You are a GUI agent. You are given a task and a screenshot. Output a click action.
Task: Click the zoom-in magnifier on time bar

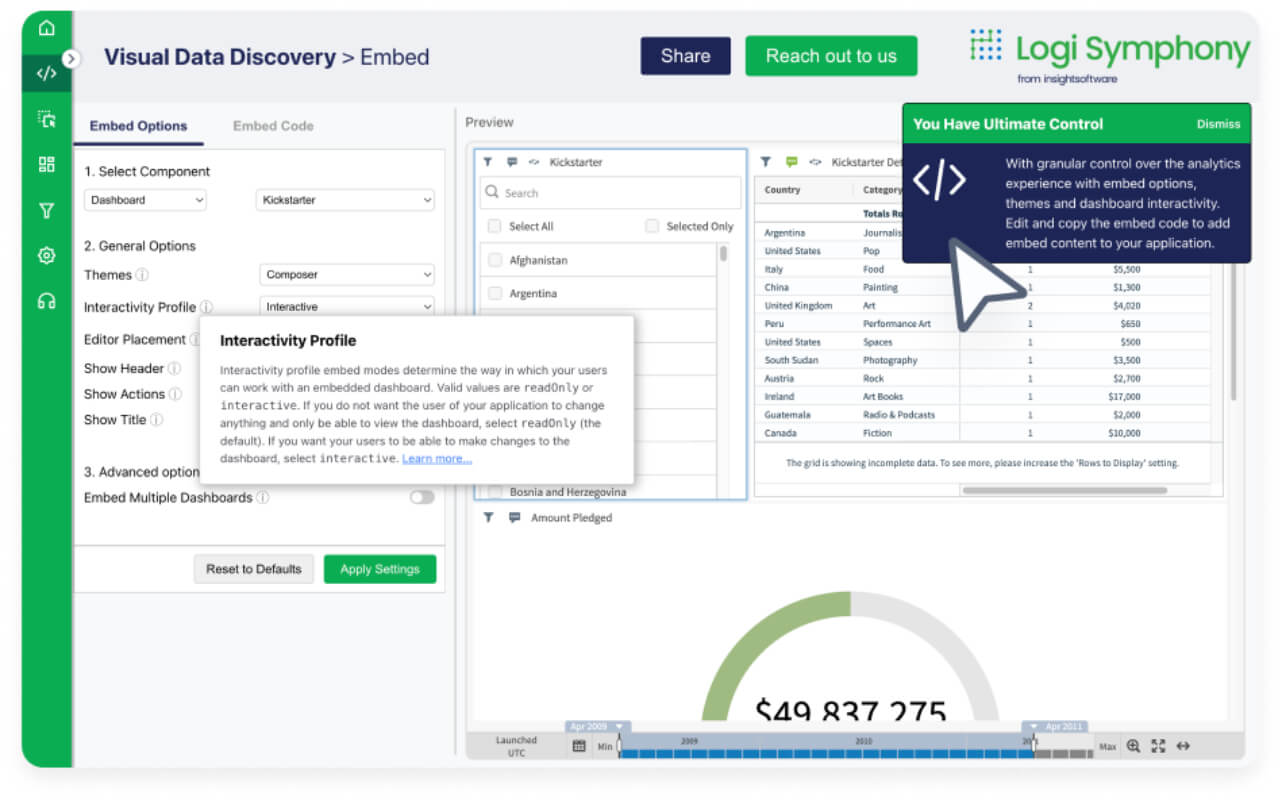(1133, 746)
